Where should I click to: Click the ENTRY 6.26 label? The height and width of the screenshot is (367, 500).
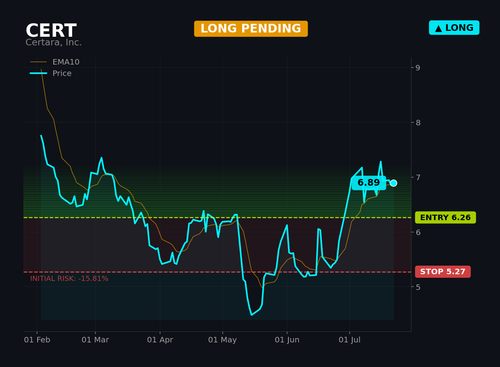[445, 217]
